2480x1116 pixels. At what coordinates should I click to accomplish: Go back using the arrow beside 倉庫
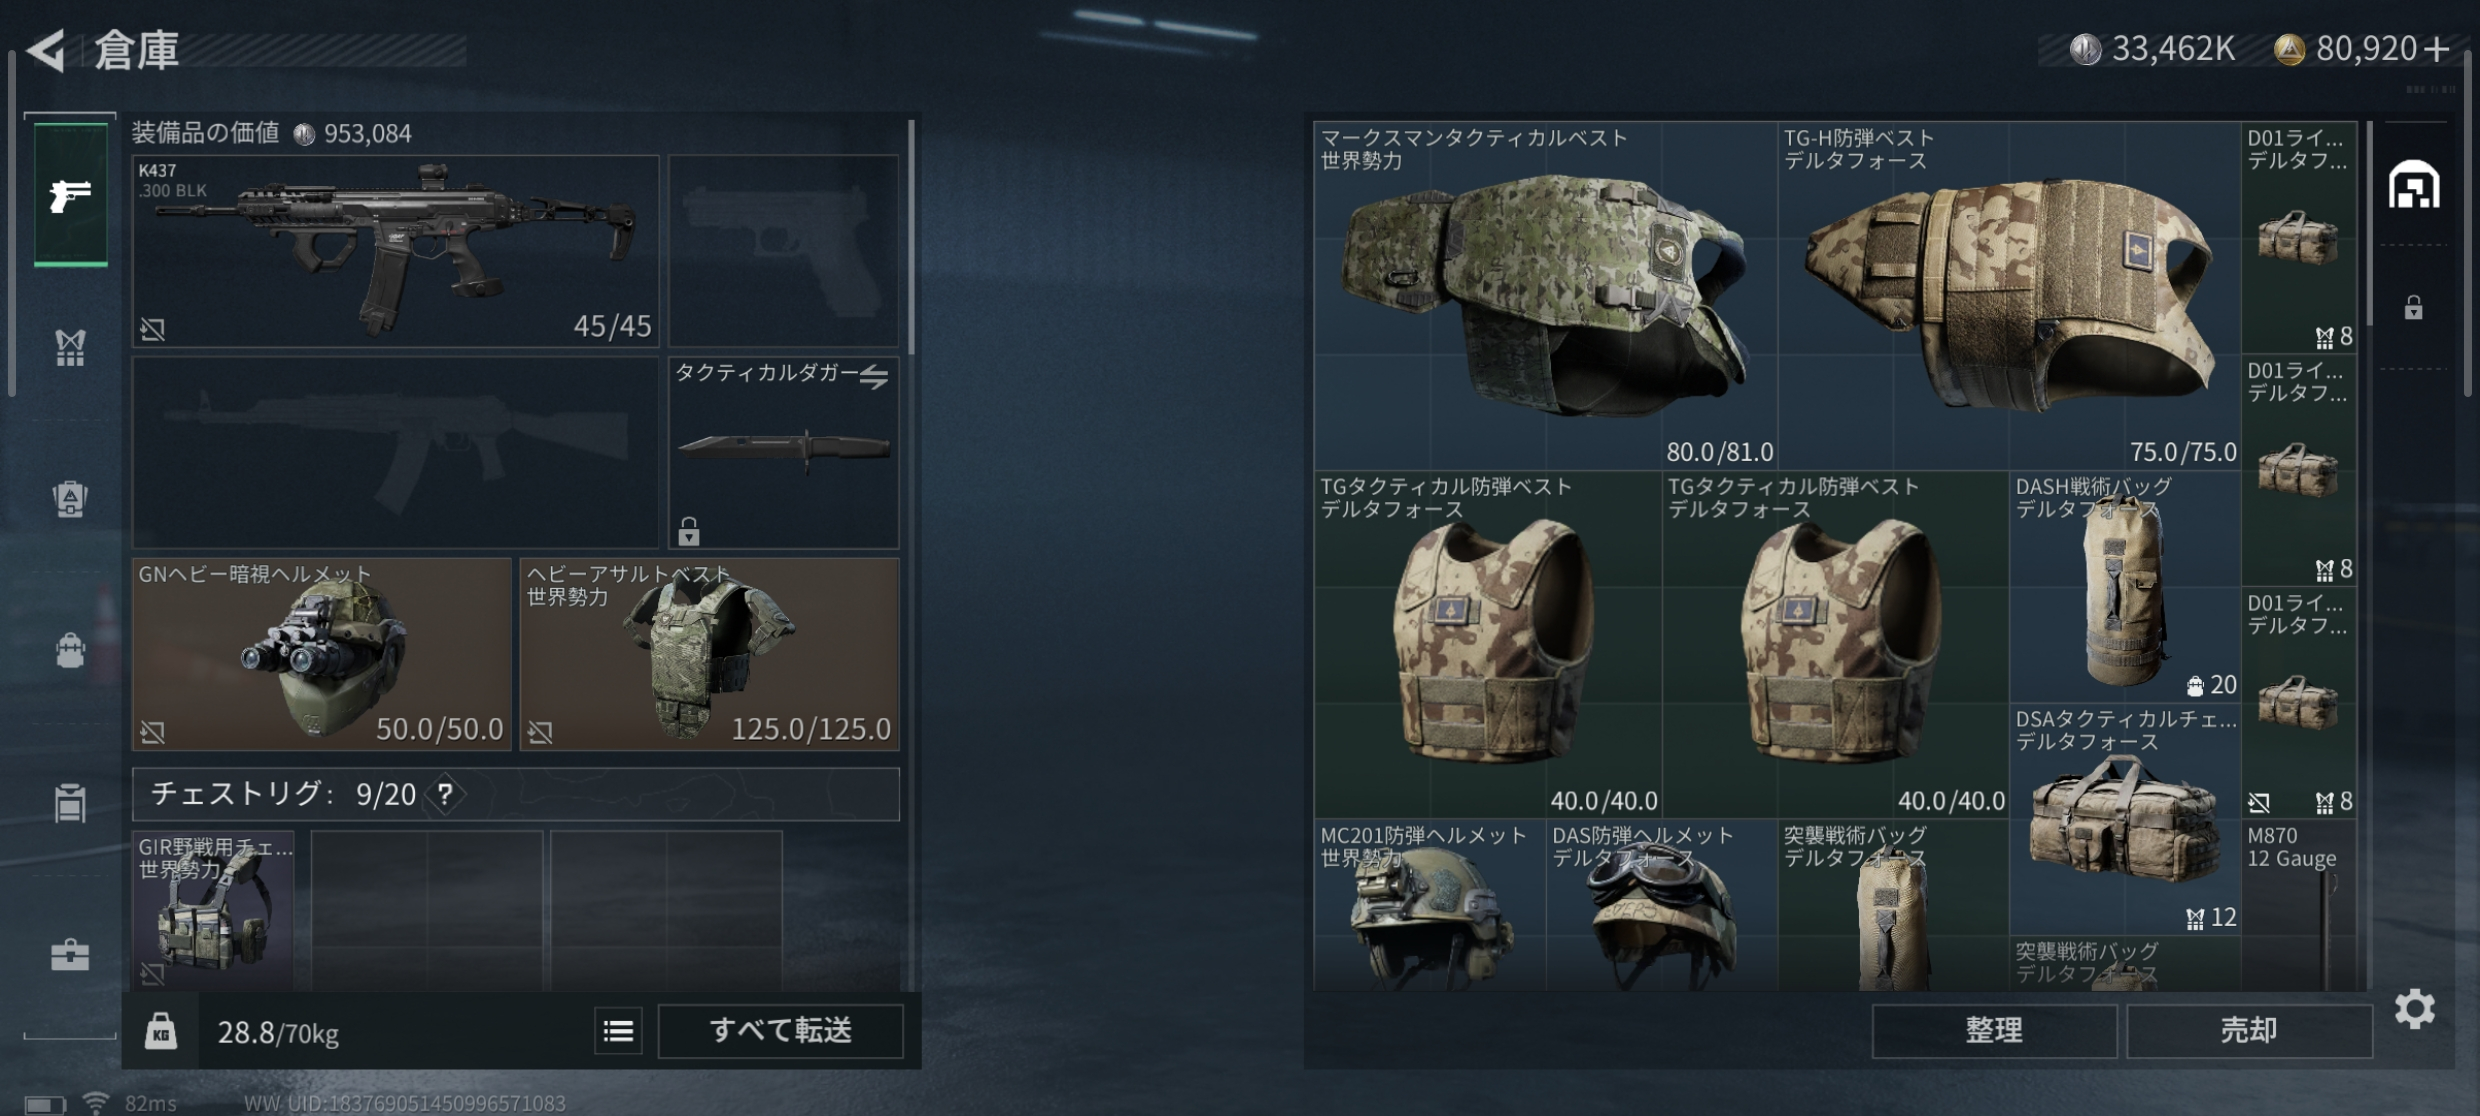click(x=47, y=50)
